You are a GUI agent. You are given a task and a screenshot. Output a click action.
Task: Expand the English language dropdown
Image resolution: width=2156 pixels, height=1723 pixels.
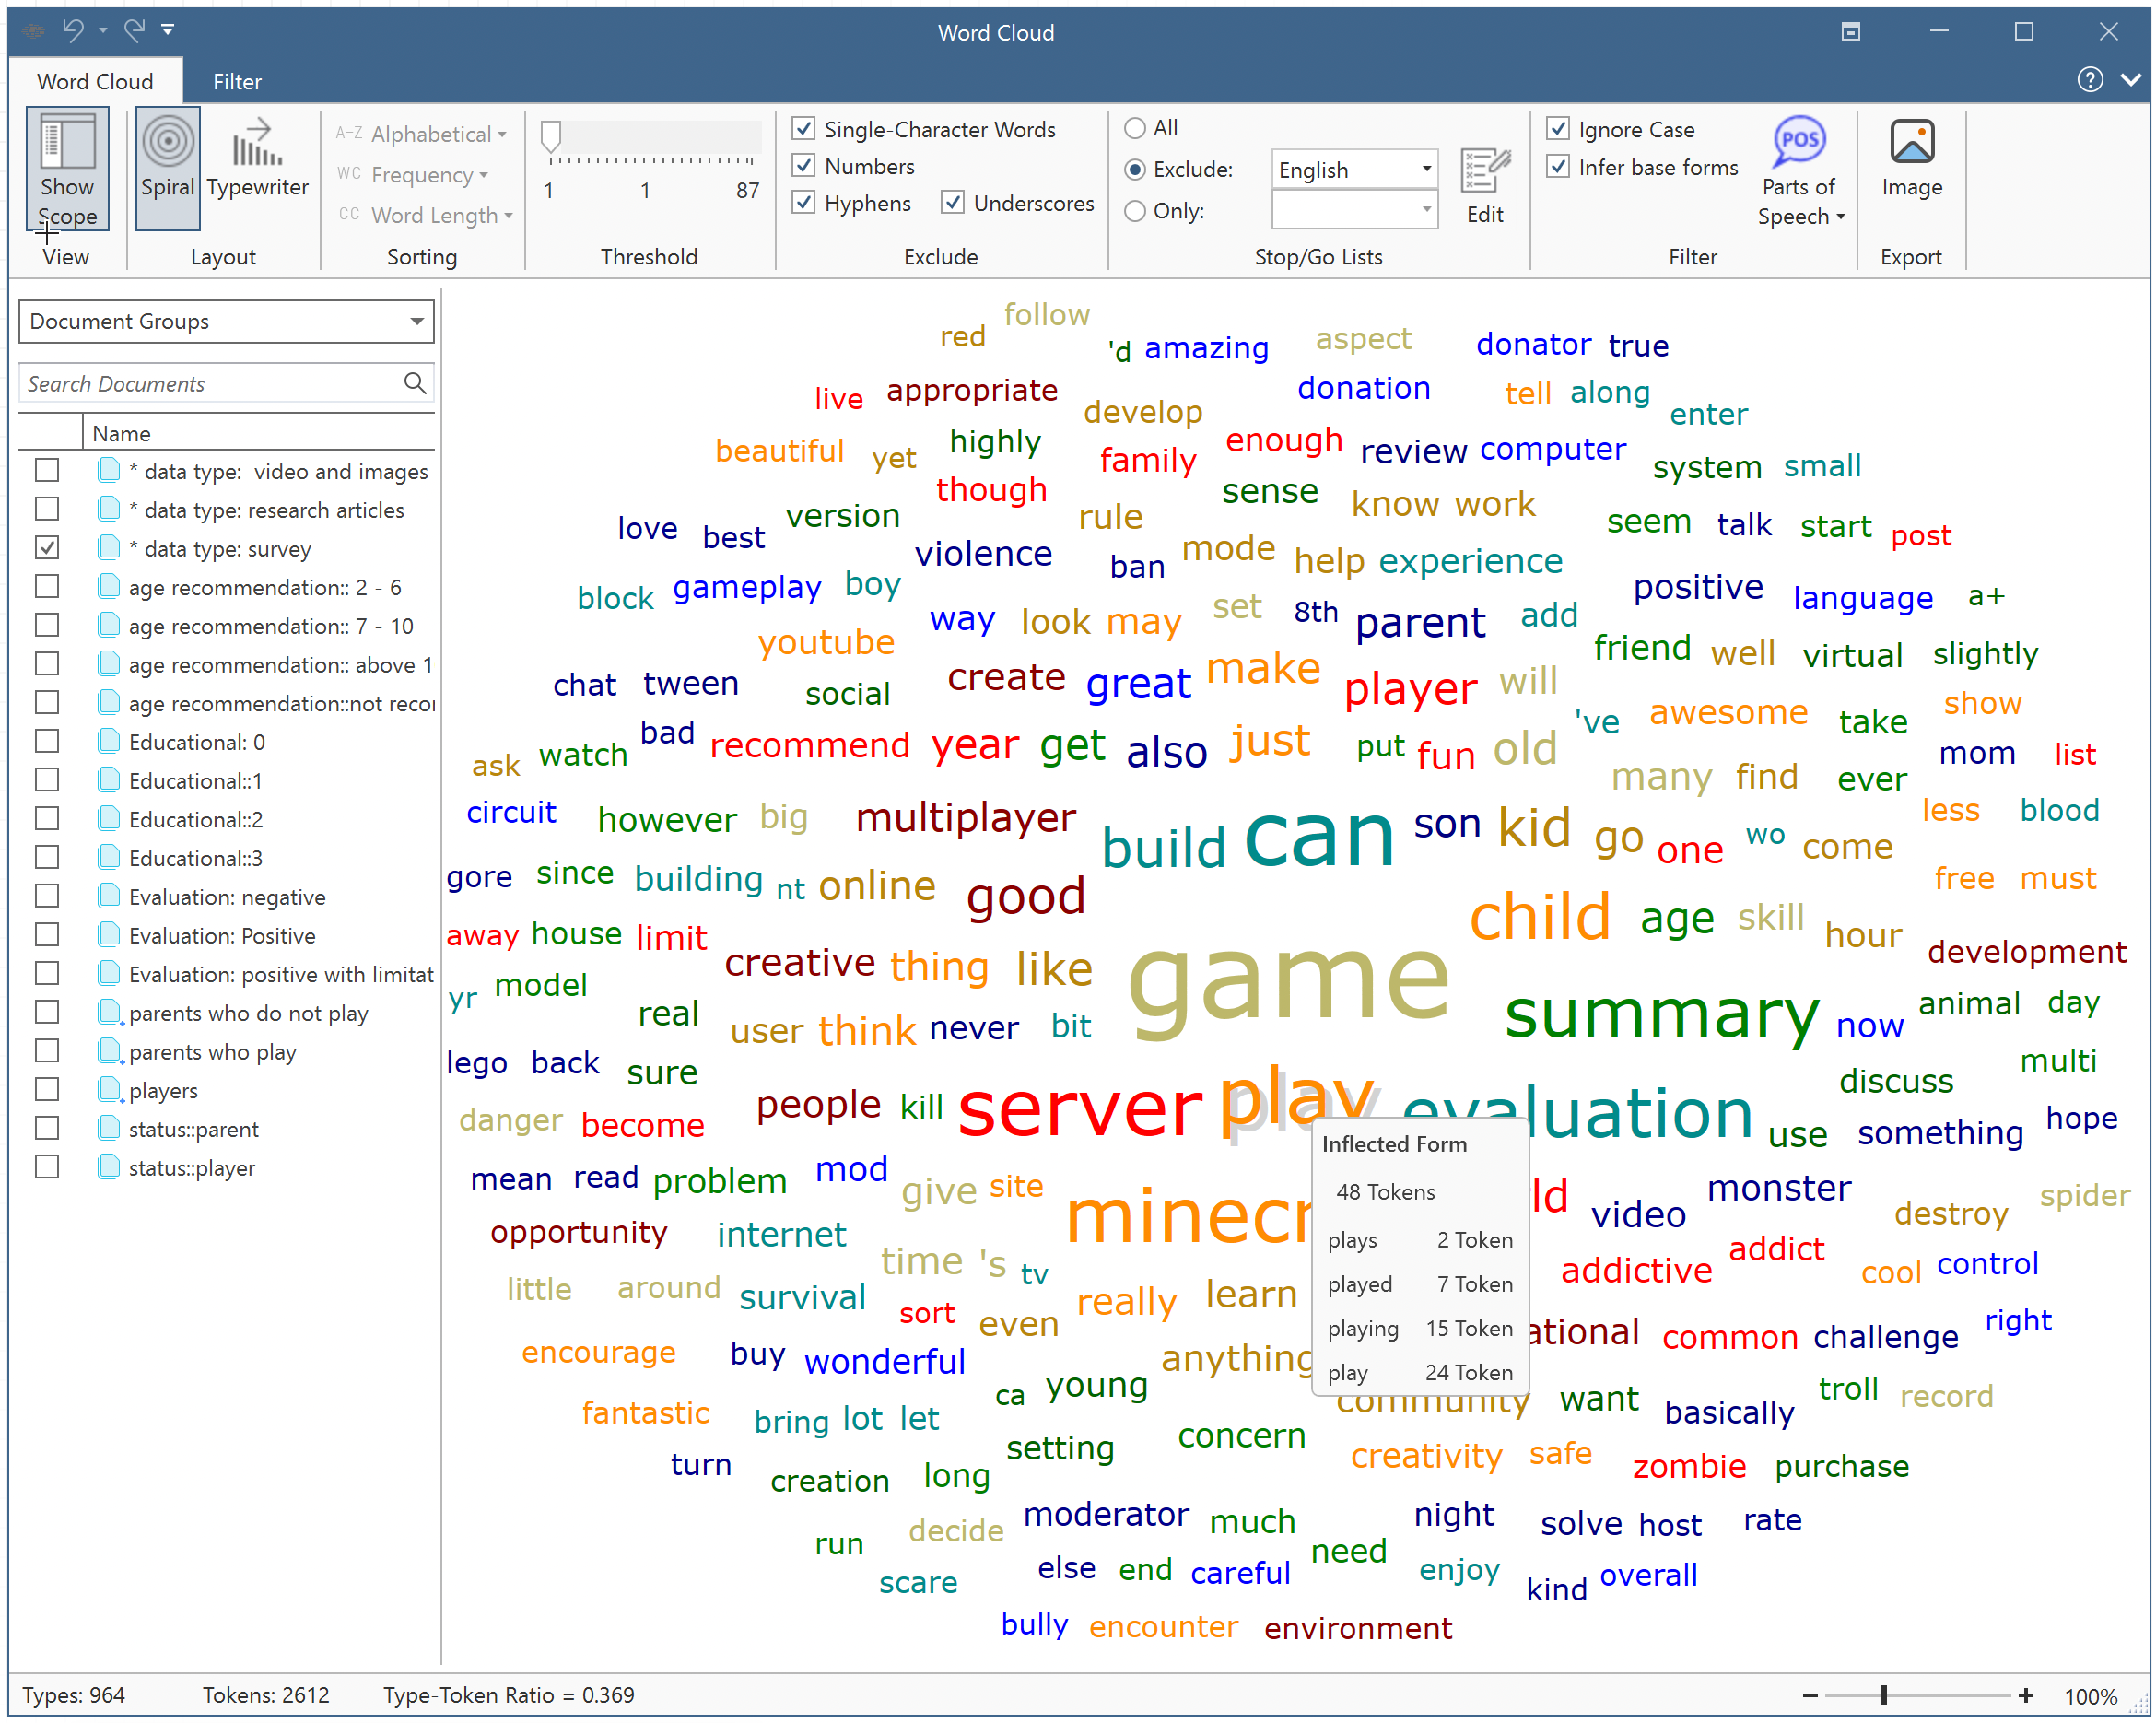(1425, 169)
